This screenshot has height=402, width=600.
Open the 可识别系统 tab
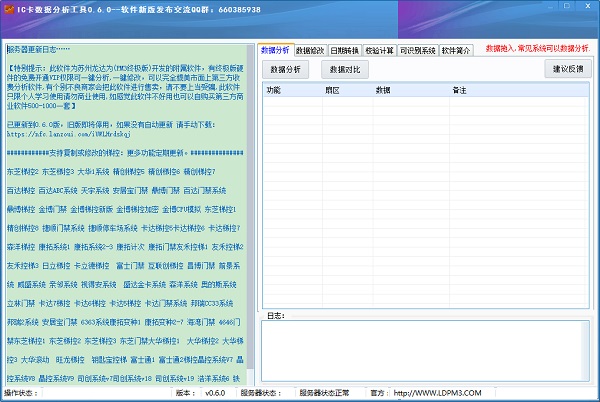pyautogui.click(x=417, y=50)
